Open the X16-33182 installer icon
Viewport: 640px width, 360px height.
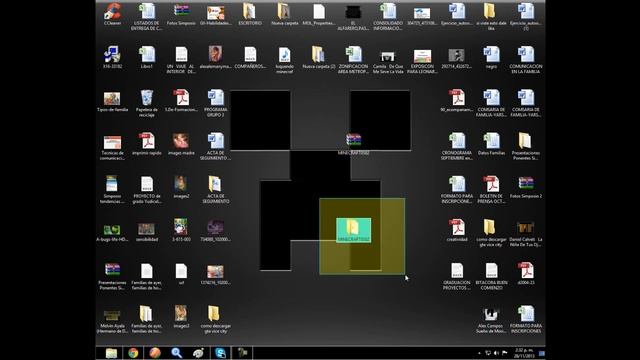(112, 57)
